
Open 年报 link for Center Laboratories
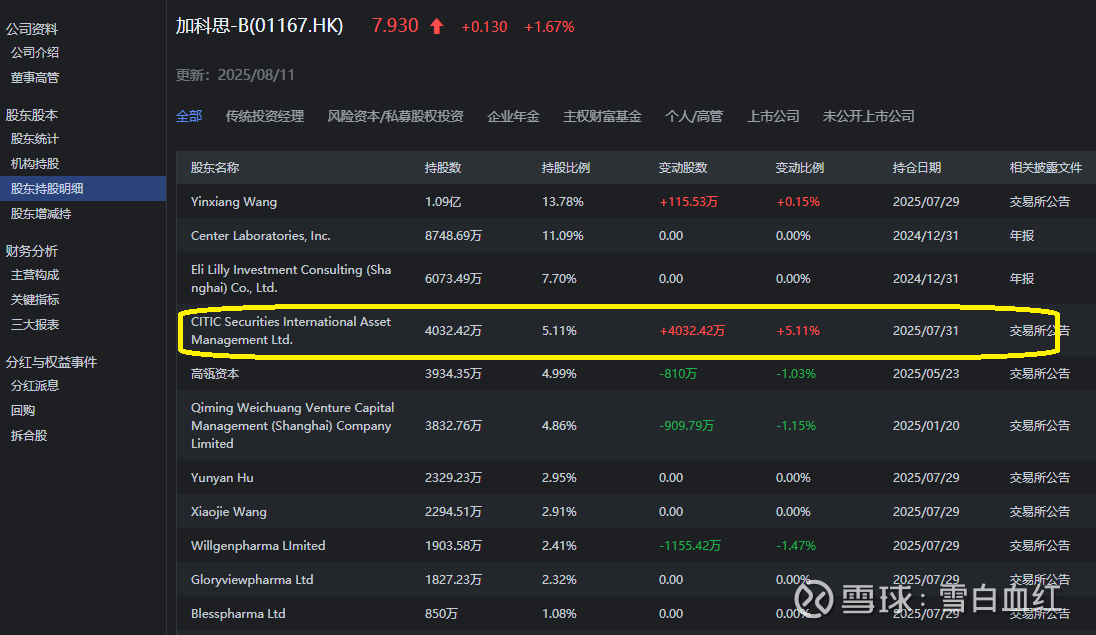click(x=1022, y=236)
